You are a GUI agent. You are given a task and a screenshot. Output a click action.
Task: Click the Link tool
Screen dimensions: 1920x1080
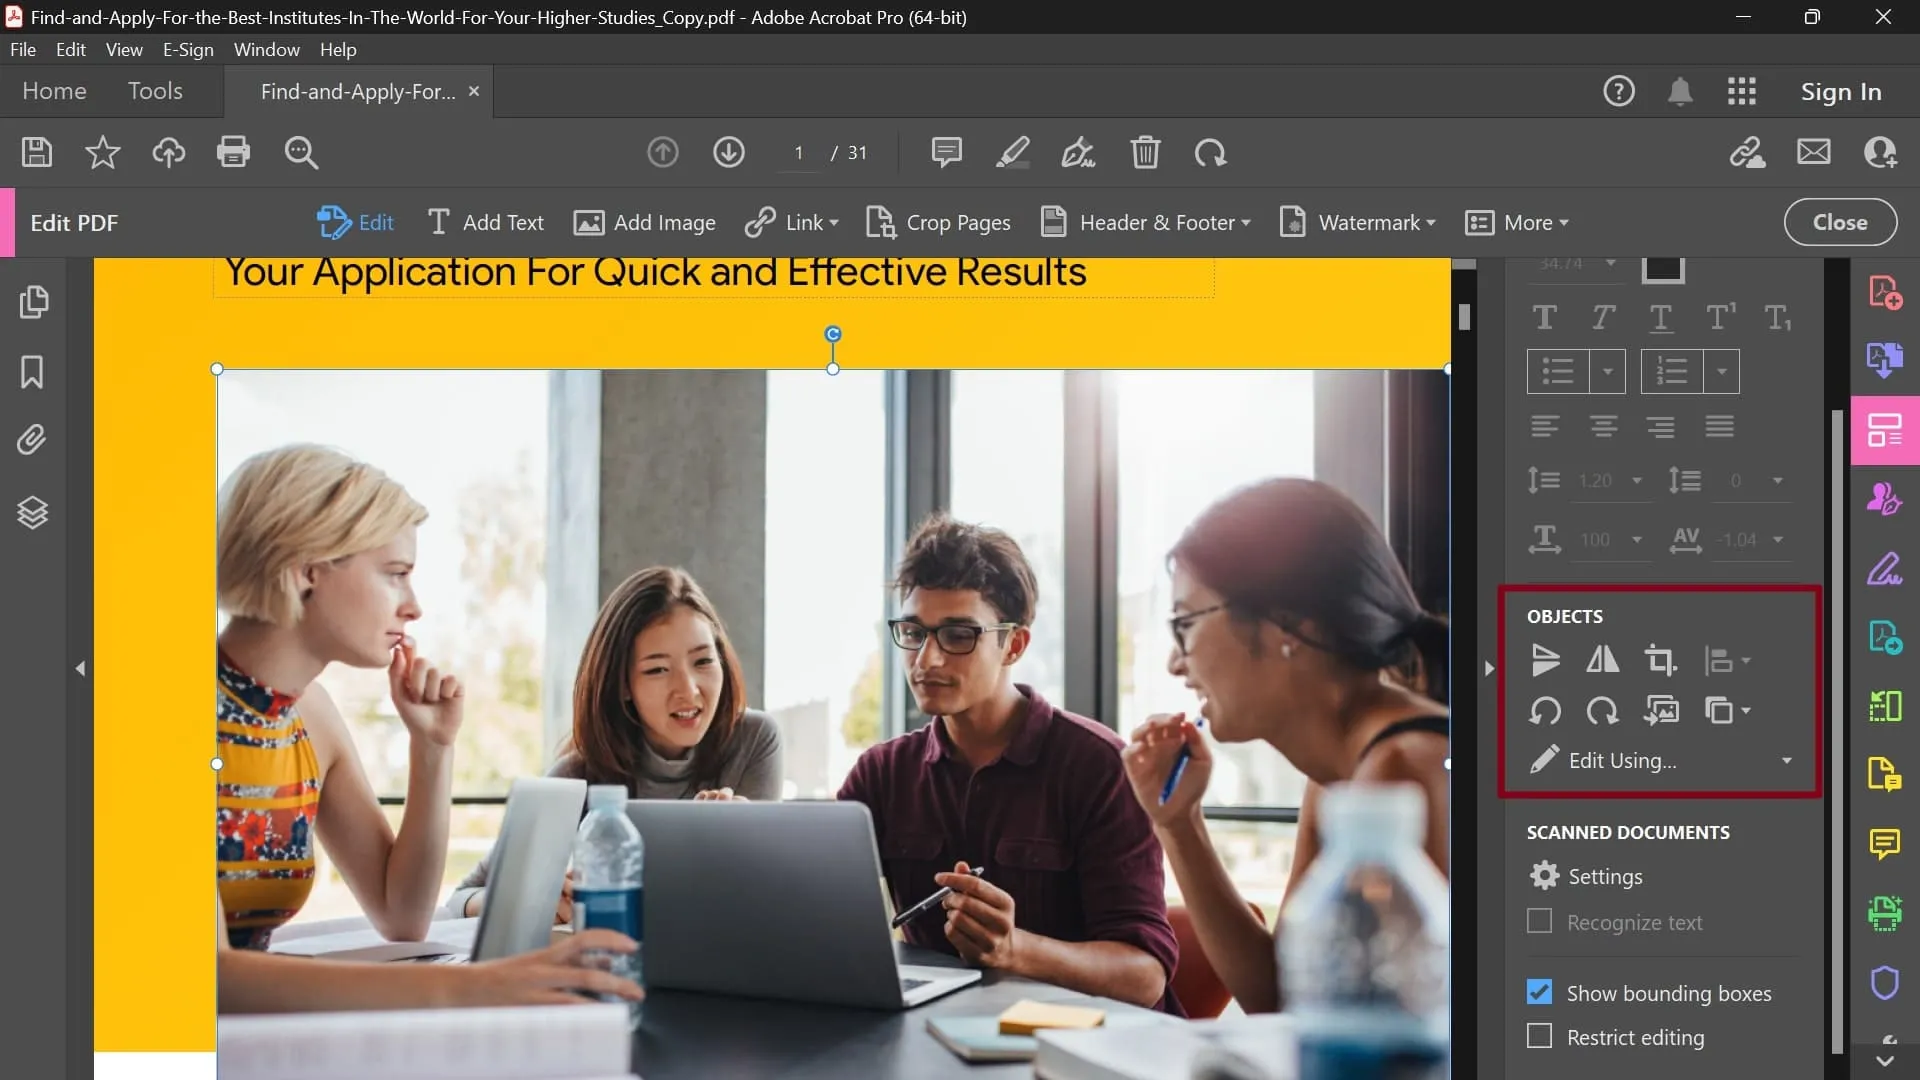point(793,222)
